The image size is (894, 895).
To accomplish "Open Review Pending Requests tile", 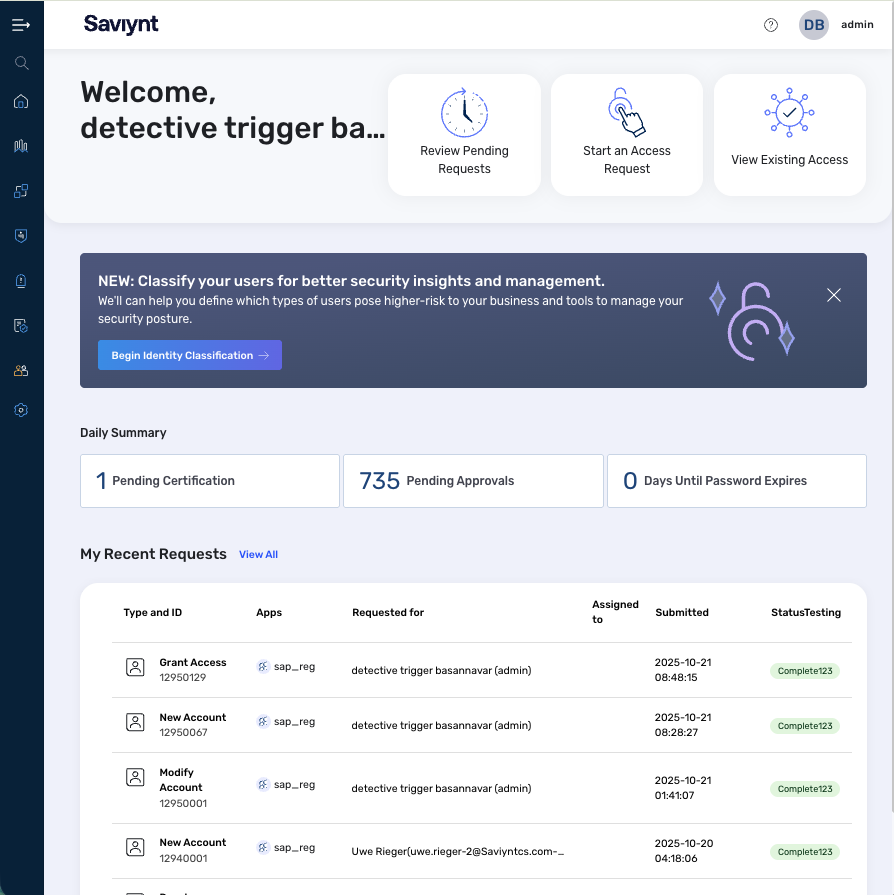I will click(464, 135).
